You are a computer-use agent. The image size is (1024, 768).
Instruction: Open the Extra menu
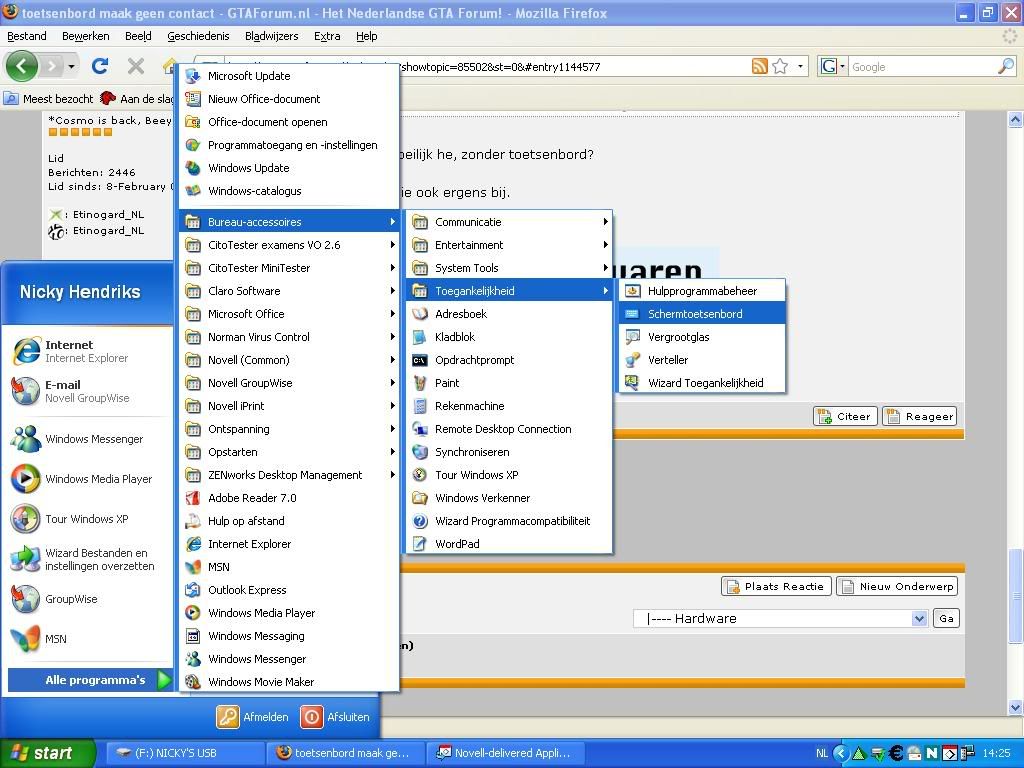327,36
